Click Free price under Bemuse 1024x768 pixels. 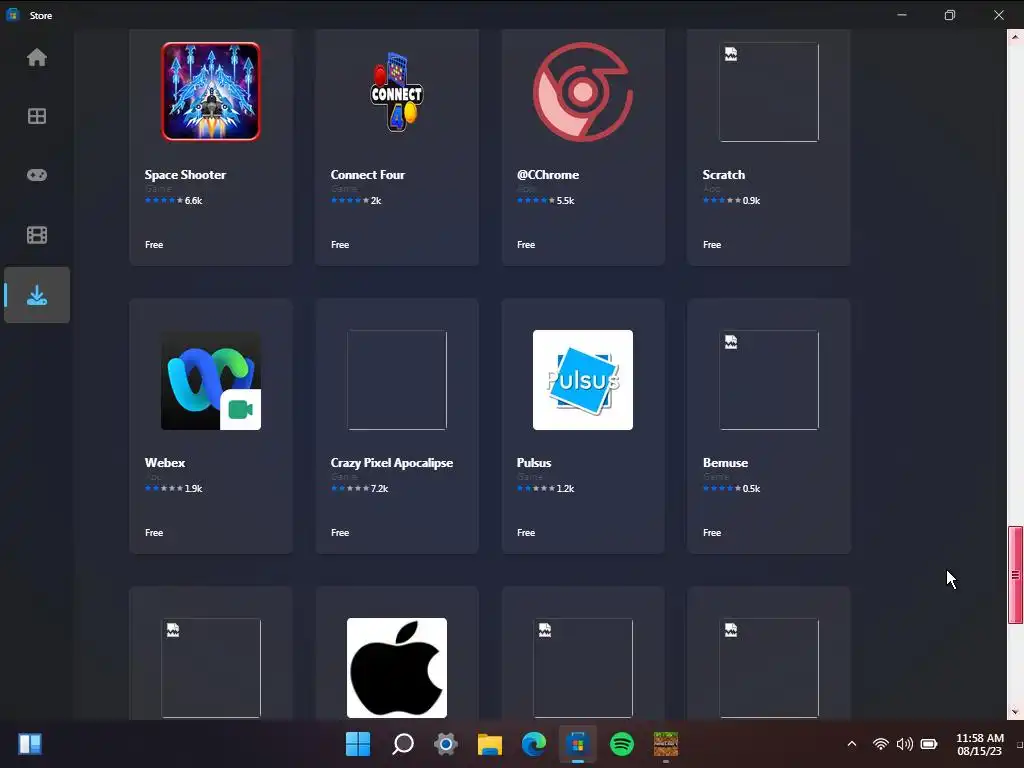(712, 533)
